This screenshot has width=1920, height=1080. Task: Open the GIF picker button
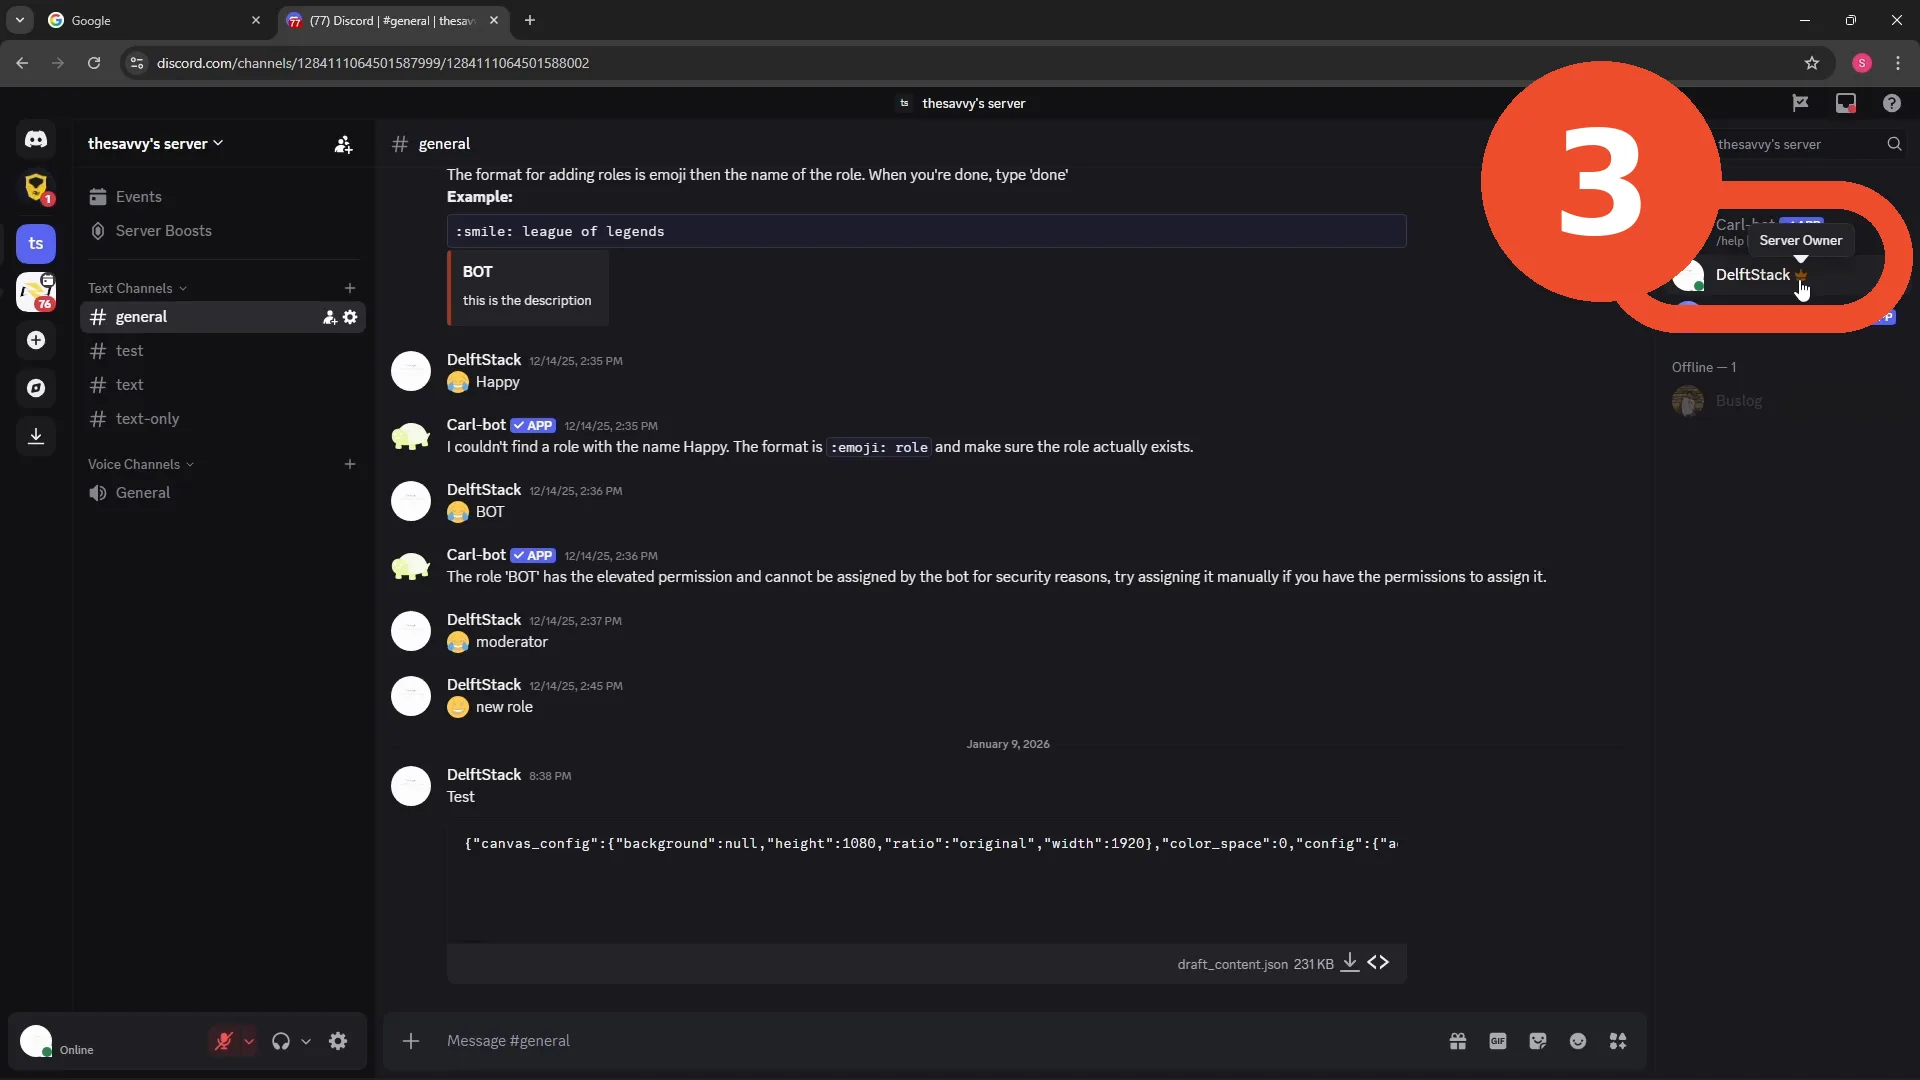pyautogui.click(x=1498, y=1041)
